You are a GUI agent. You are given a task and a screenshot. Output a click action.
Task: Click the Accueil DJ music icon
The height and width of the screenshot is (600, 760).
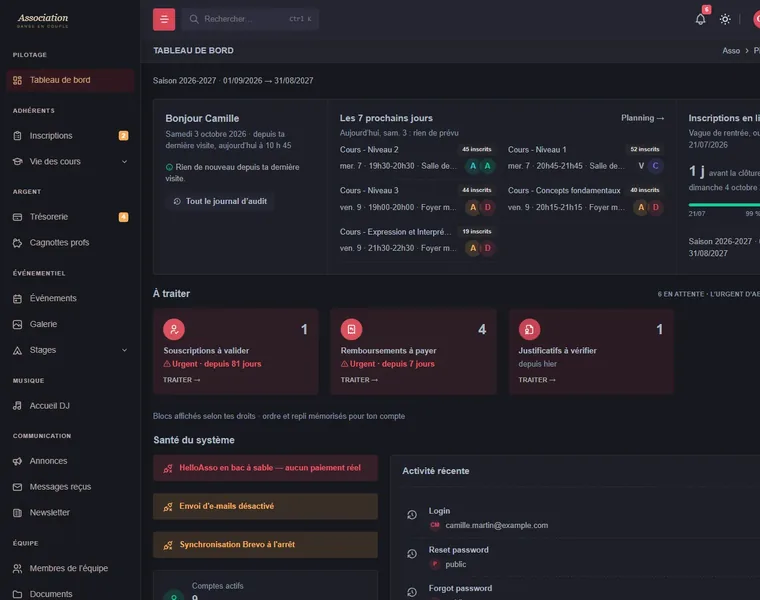[17, 406]
